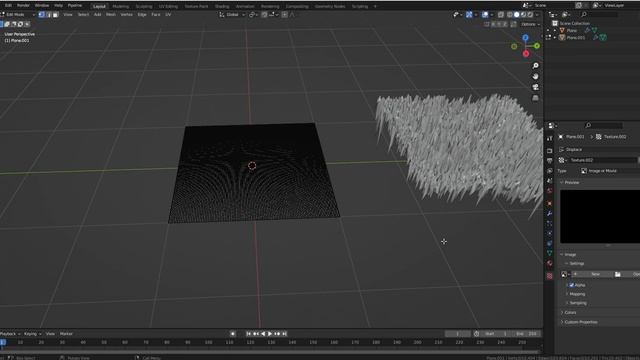This screenshot has height=360, width=640.
Task: Open the View menu in viewport header
Action: click(68, 14)
